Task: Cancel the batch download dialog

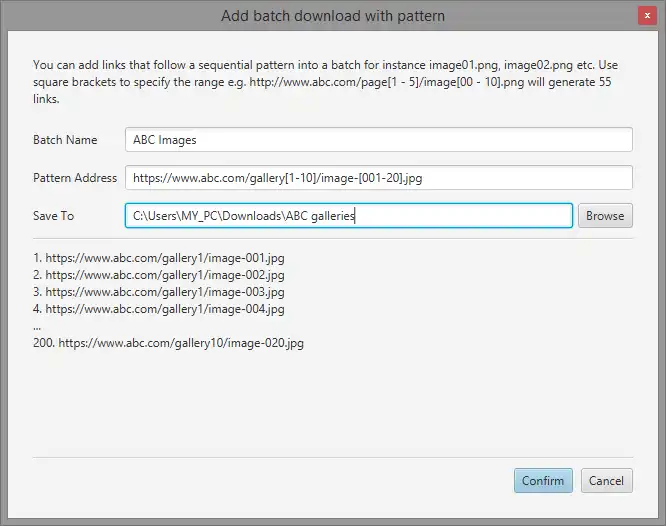Action: (x=606, y=481)
